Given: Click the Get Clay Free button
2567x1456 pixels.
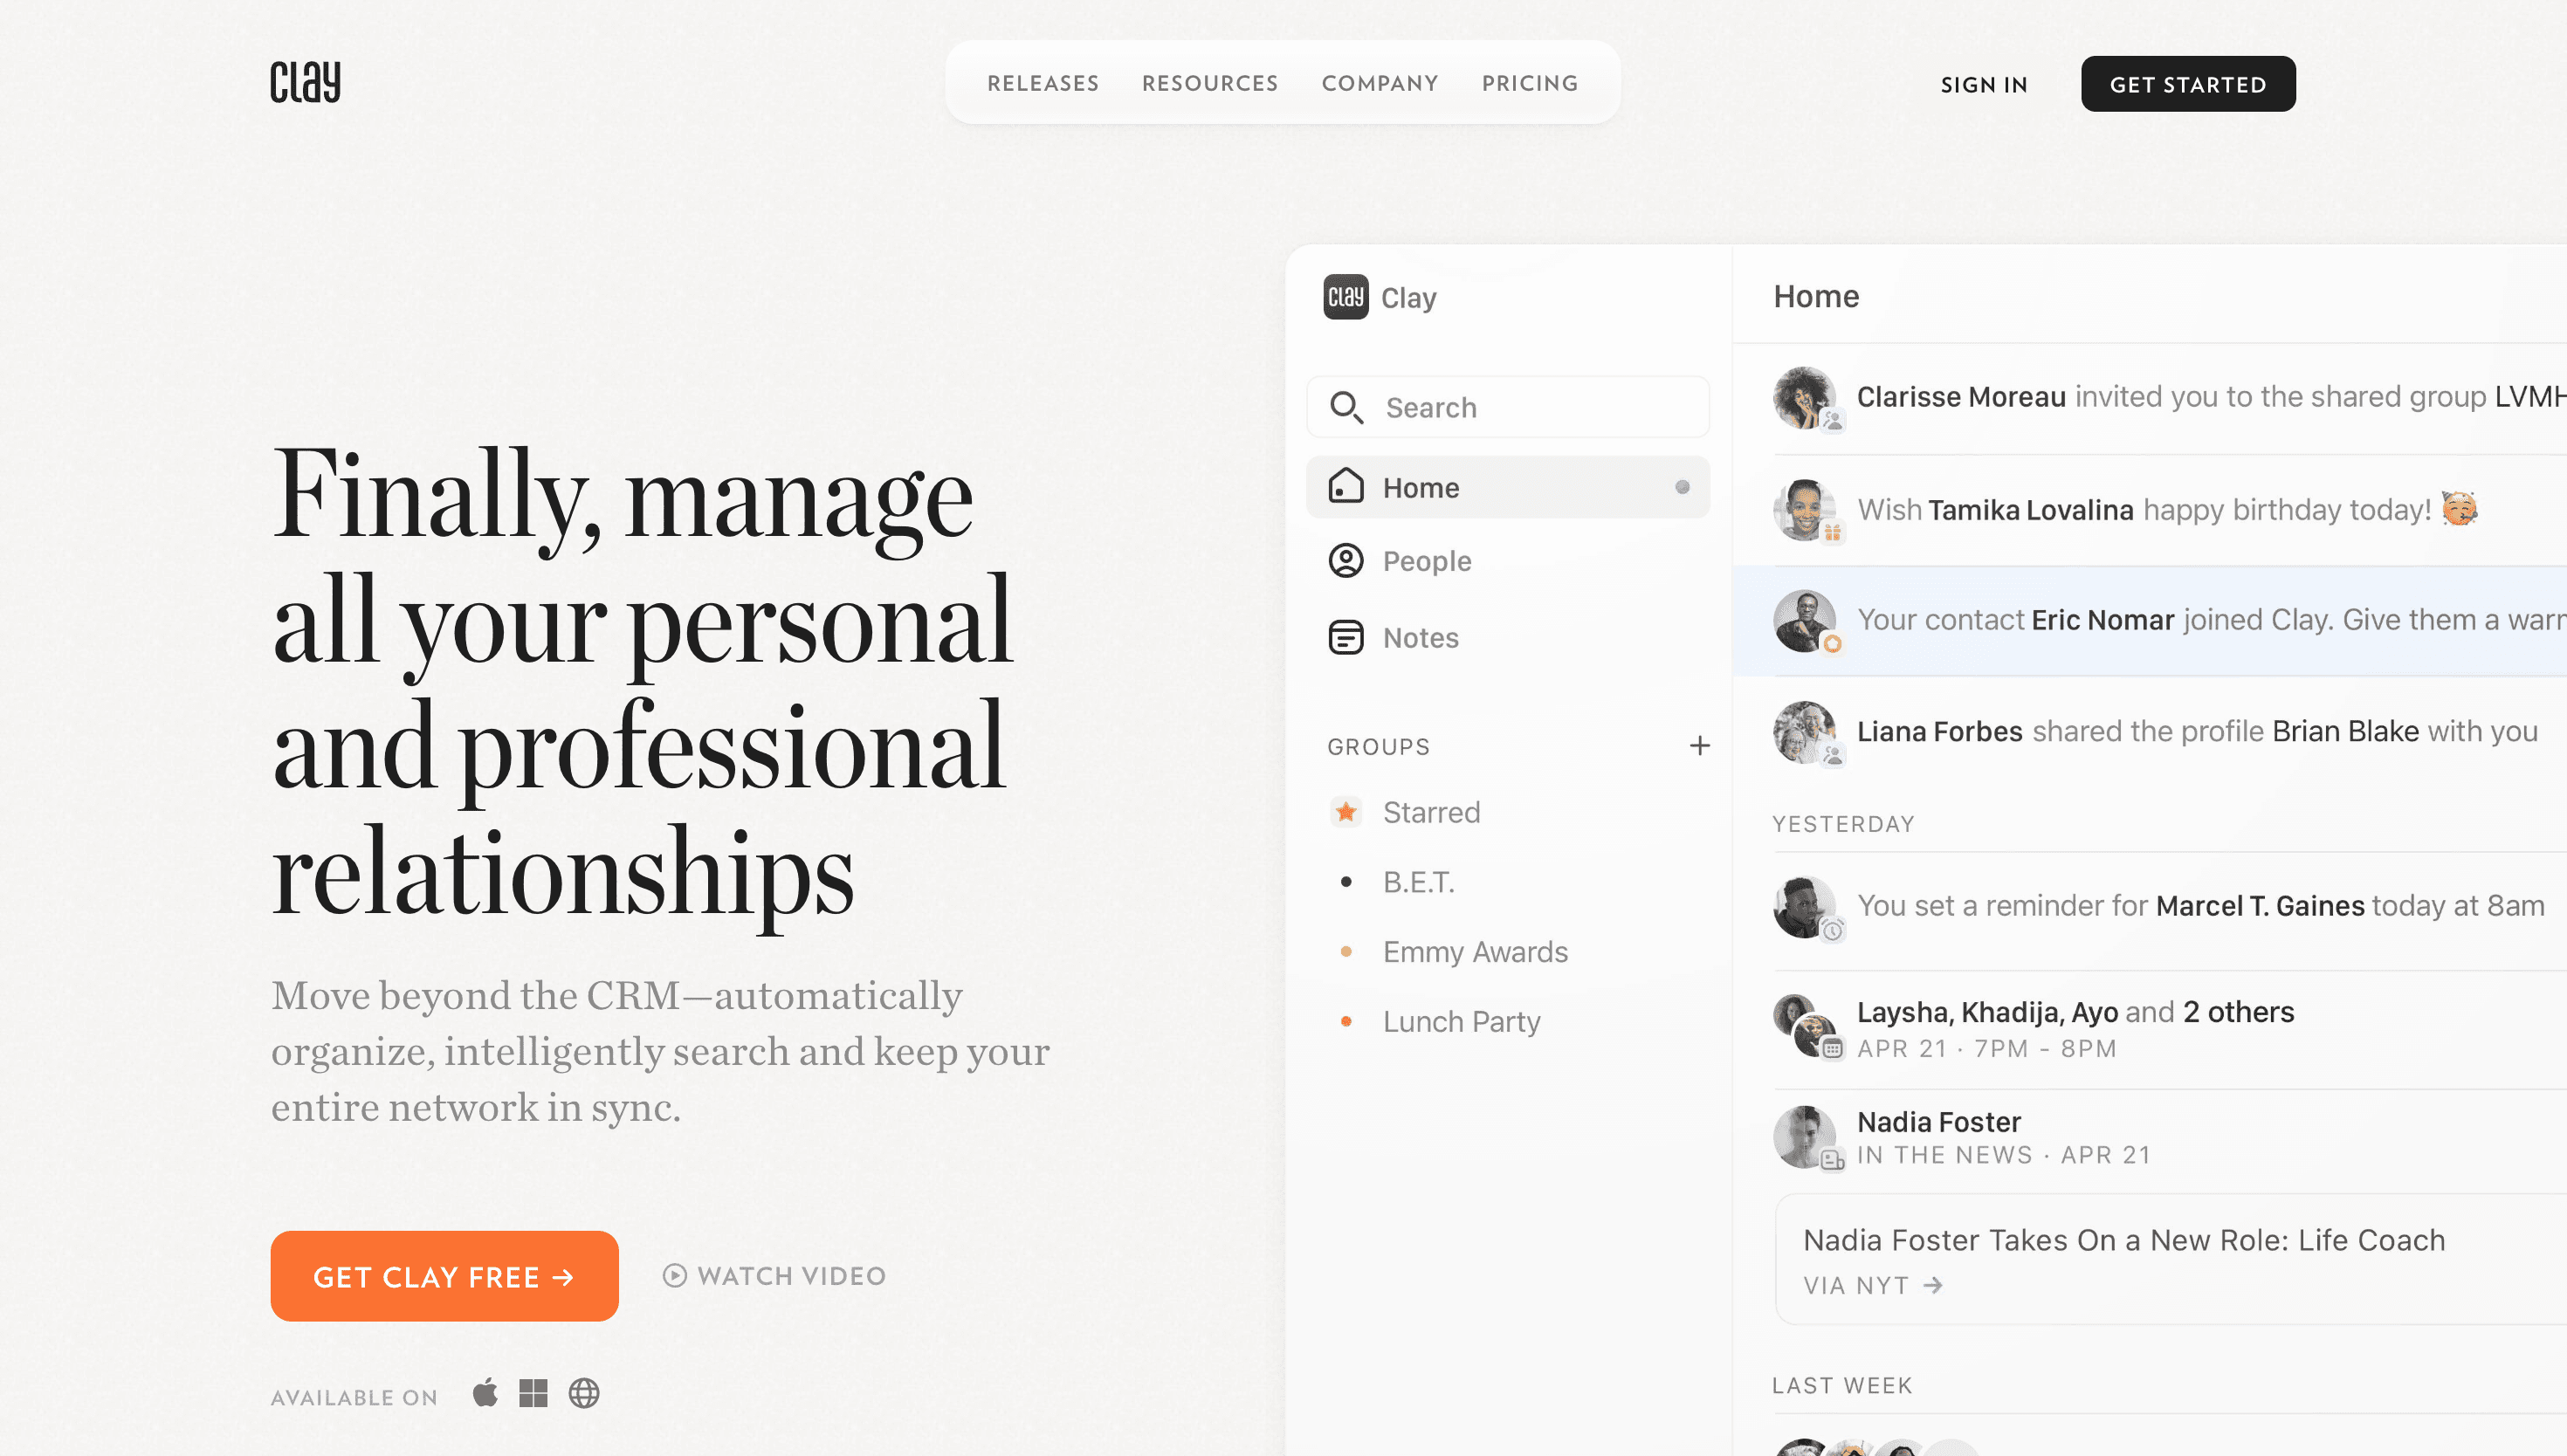Looking at the screenshot, I should pyautogui.click(x=444, y=1276).
